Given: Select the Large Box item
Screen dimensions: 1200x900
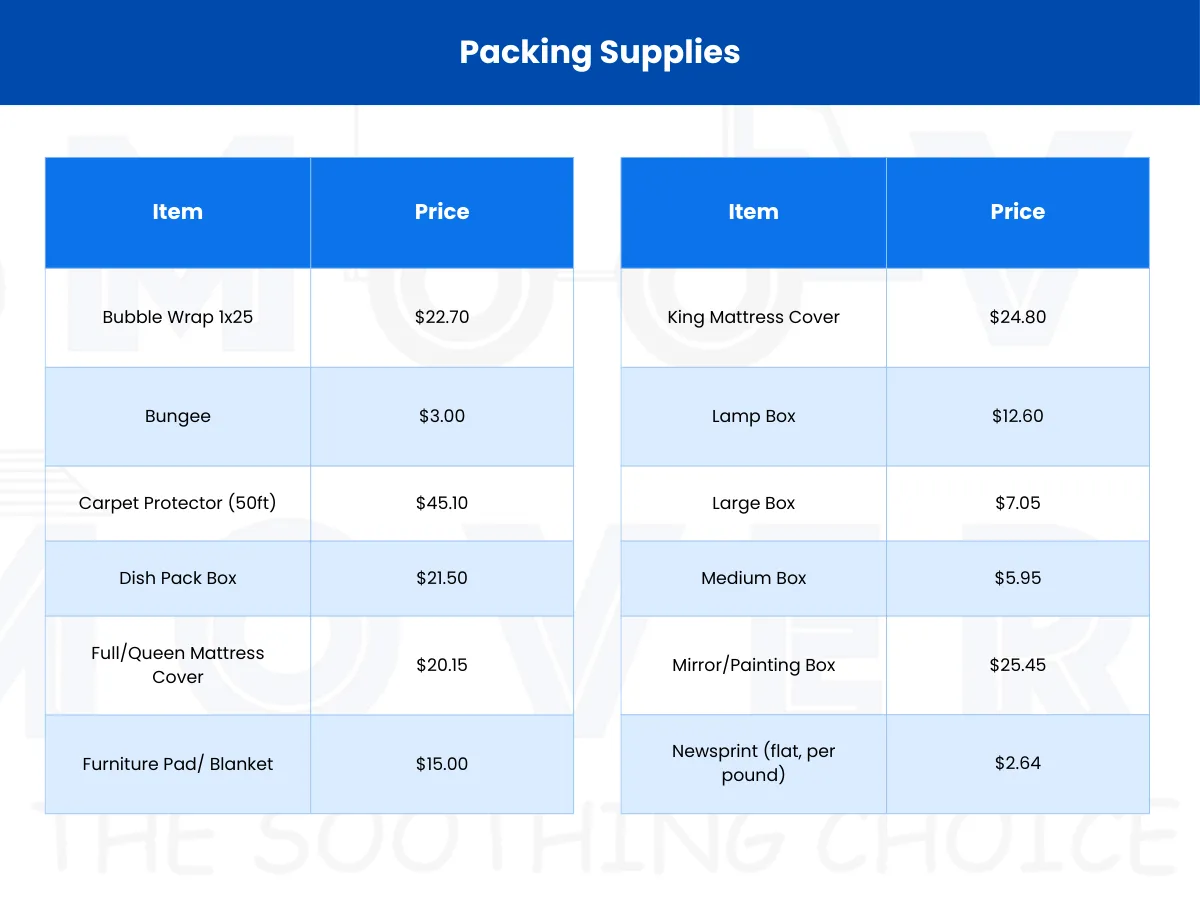Looking at the screenshot, I should click(753, 503).
